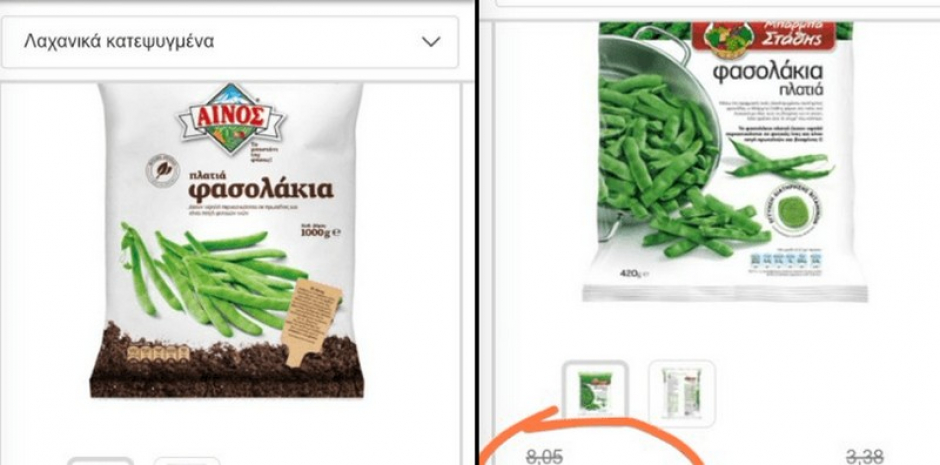Click the crossed-out price 3,38
Viewport: 940px width, 465px height.
coord(864,457)
